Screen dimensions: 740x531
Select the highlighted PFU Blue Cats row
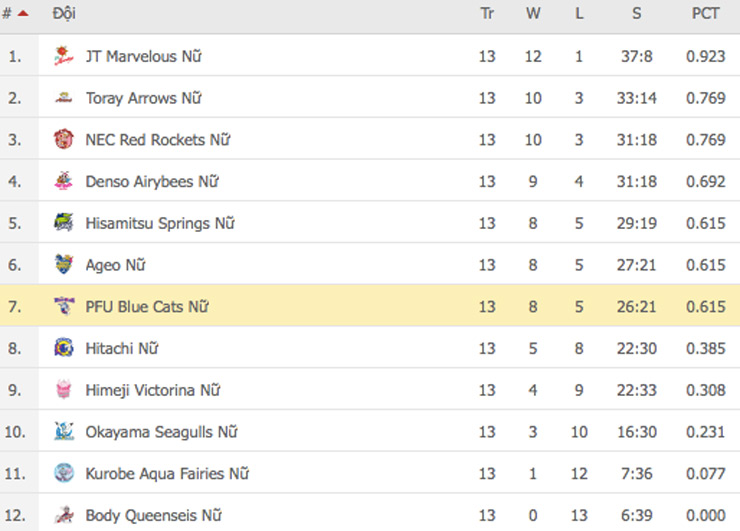[x=370, y=307]
